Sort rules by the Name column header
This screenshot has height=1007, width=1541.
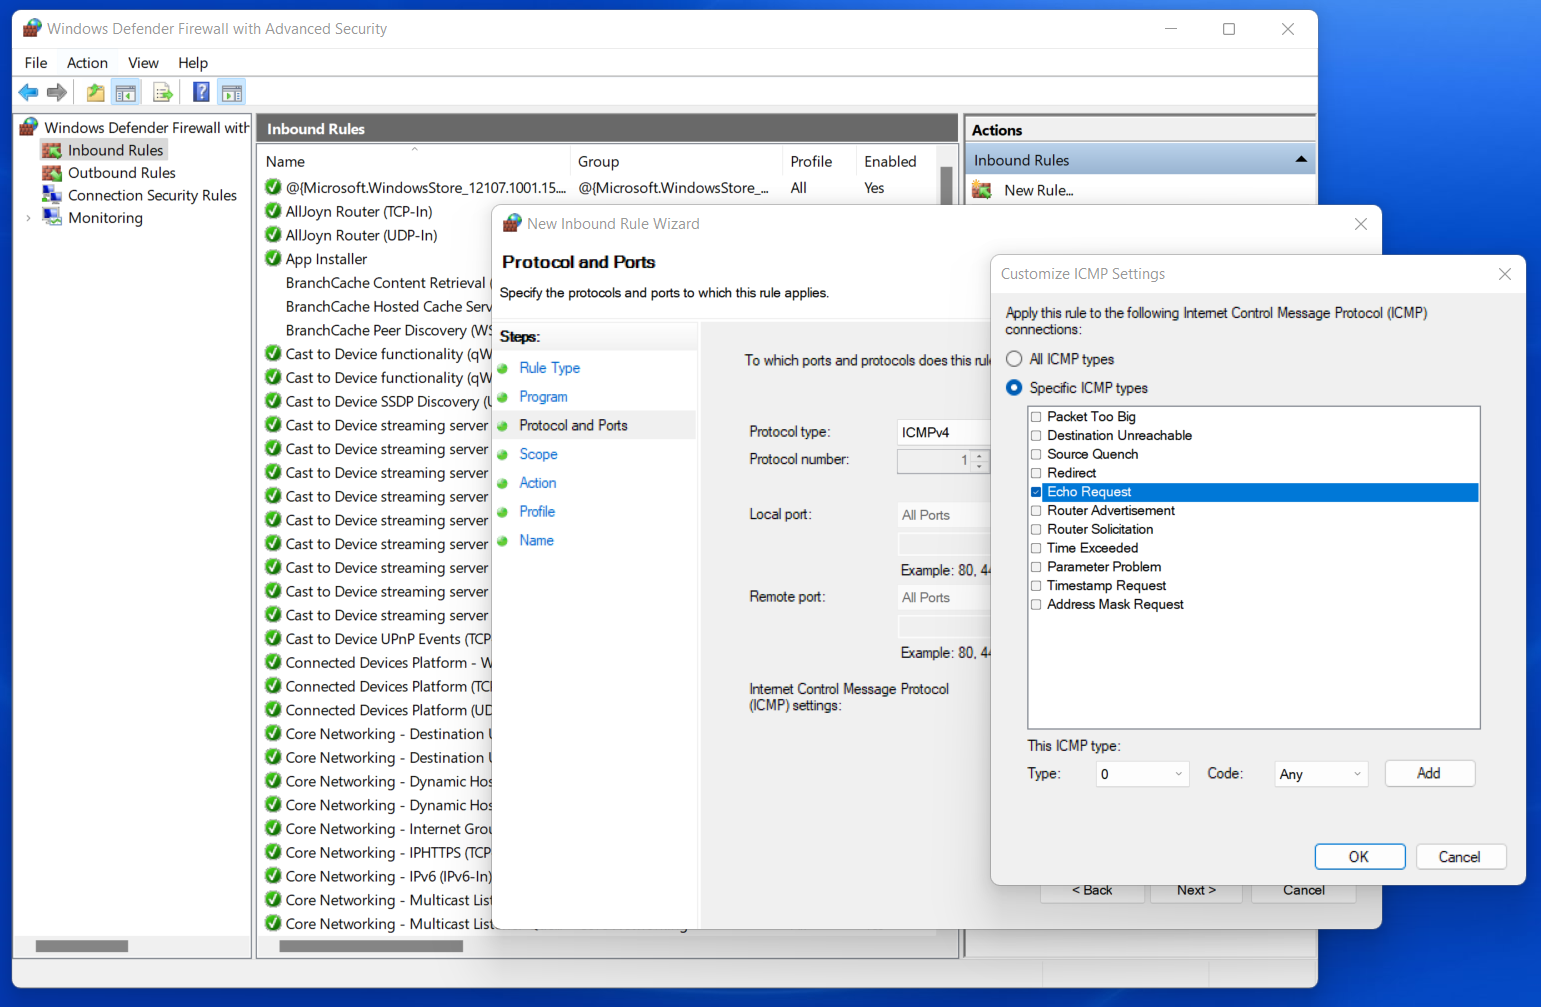click(x=414, y=161)
